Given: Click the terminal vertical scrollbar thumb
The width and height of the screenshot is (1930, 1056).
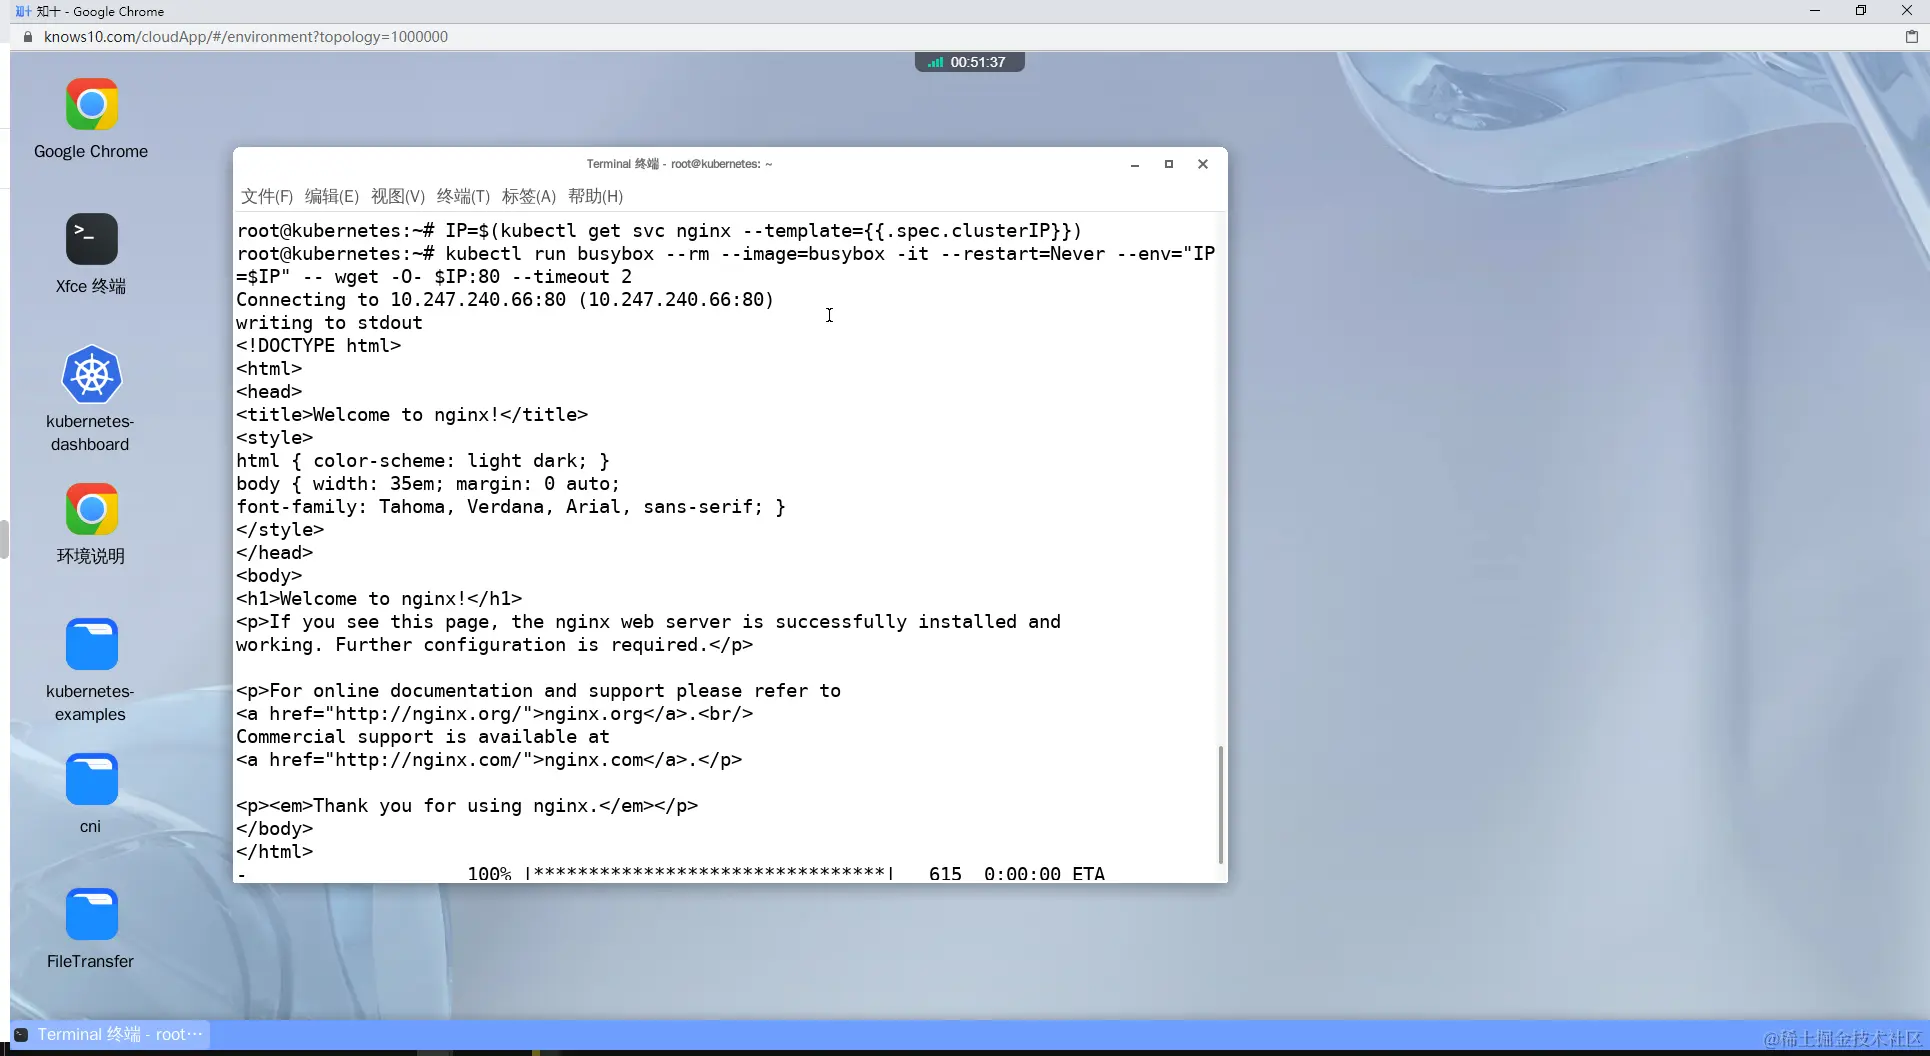Looking at the screenshot, I should coord(1221,804).
